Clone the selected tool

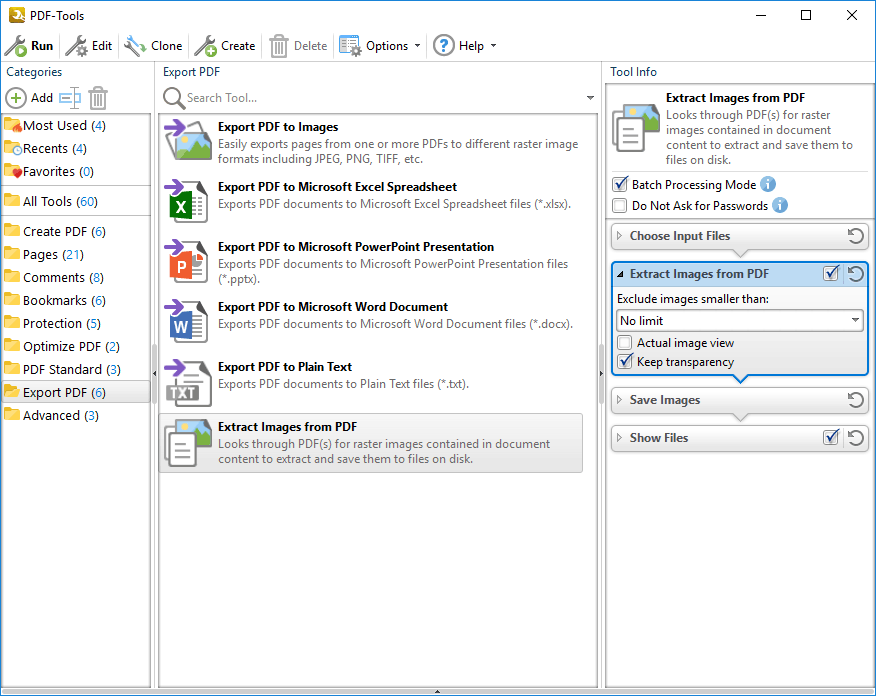(x=153, y=46)
